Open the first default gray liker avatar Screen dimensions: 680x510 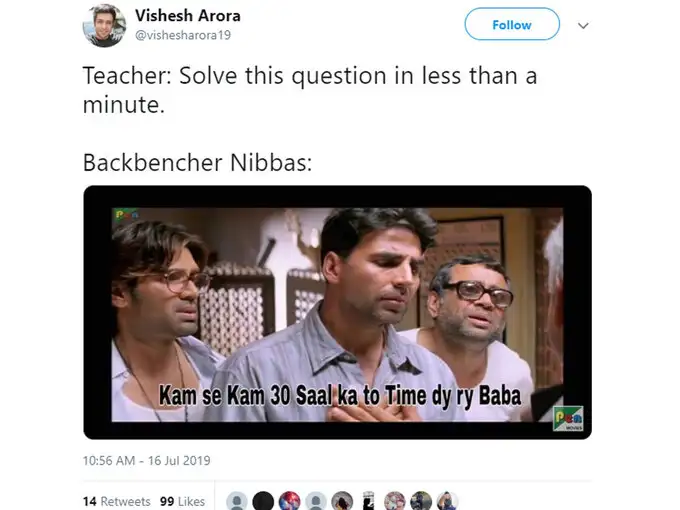[x=237, y=501]
